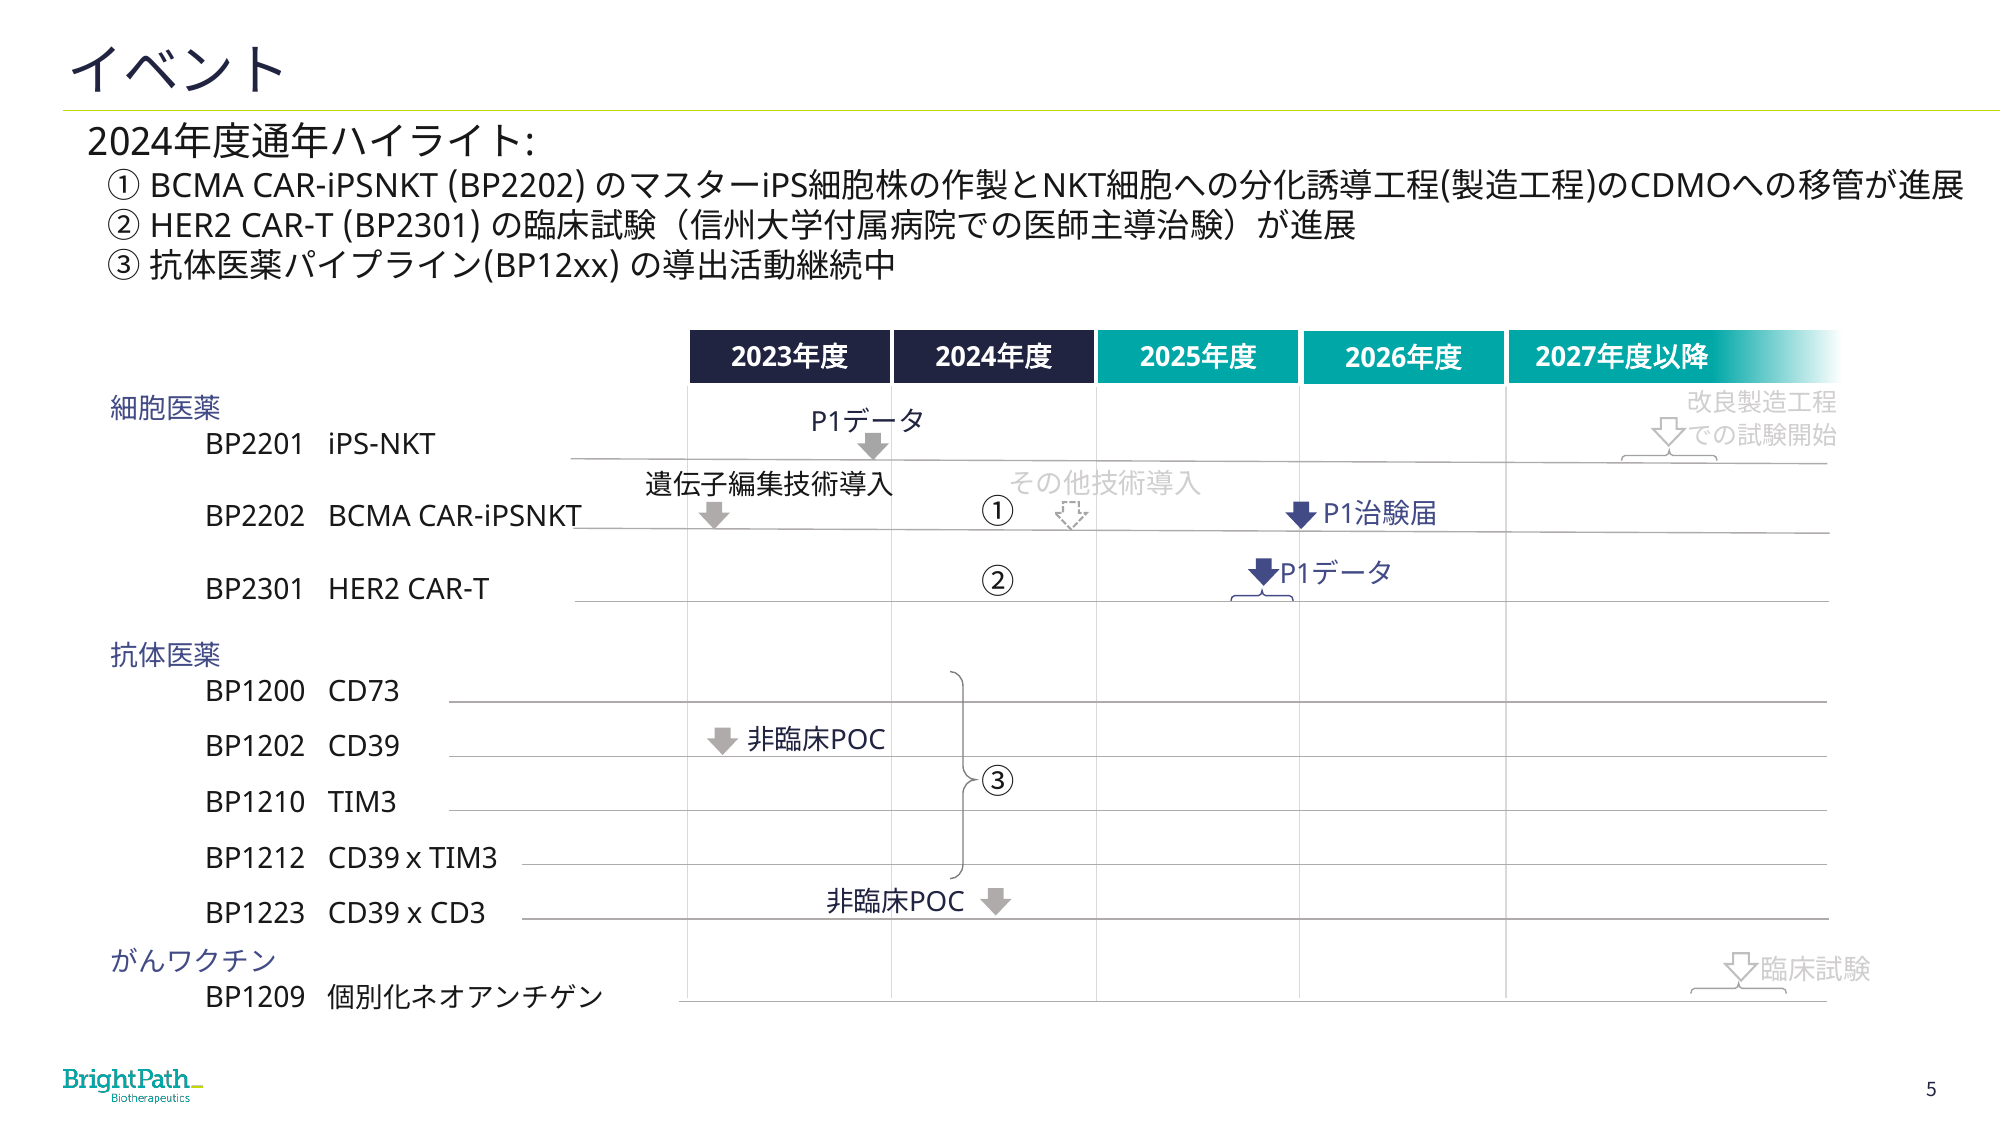2000x1125 pixels.
Task: Click the row label BP2202 BCMA CAR-iPSNKT
Action: [393, 516]
